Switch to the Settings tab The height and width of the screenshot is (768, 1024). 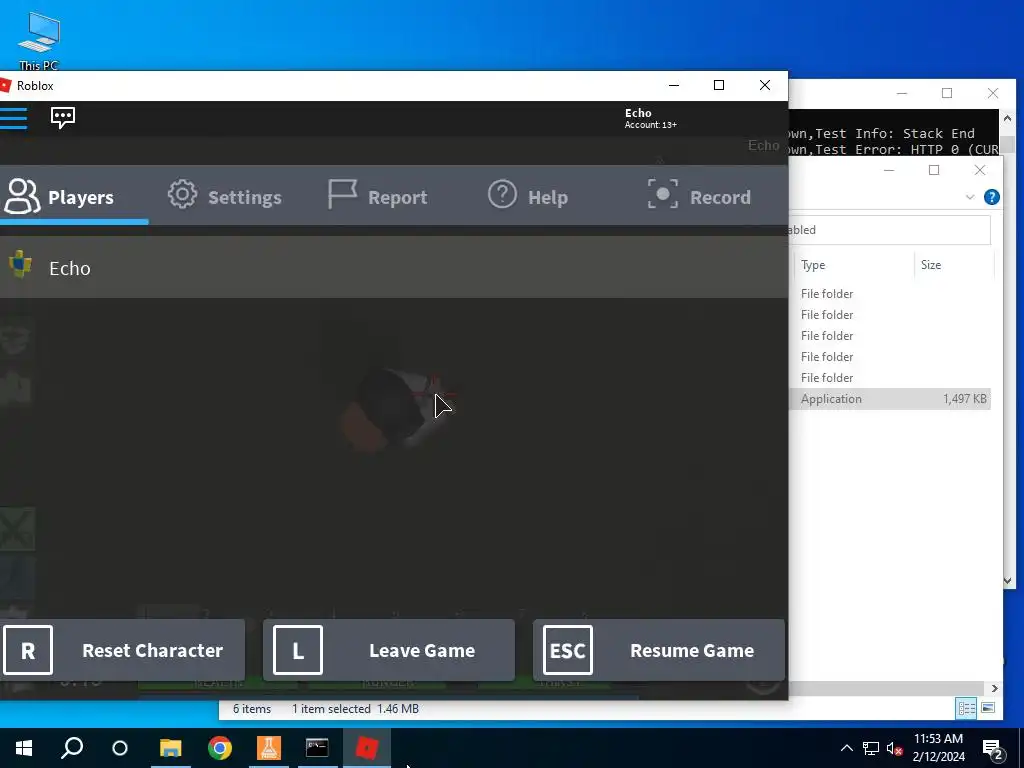pyautogui.click(x=225, y=197)
